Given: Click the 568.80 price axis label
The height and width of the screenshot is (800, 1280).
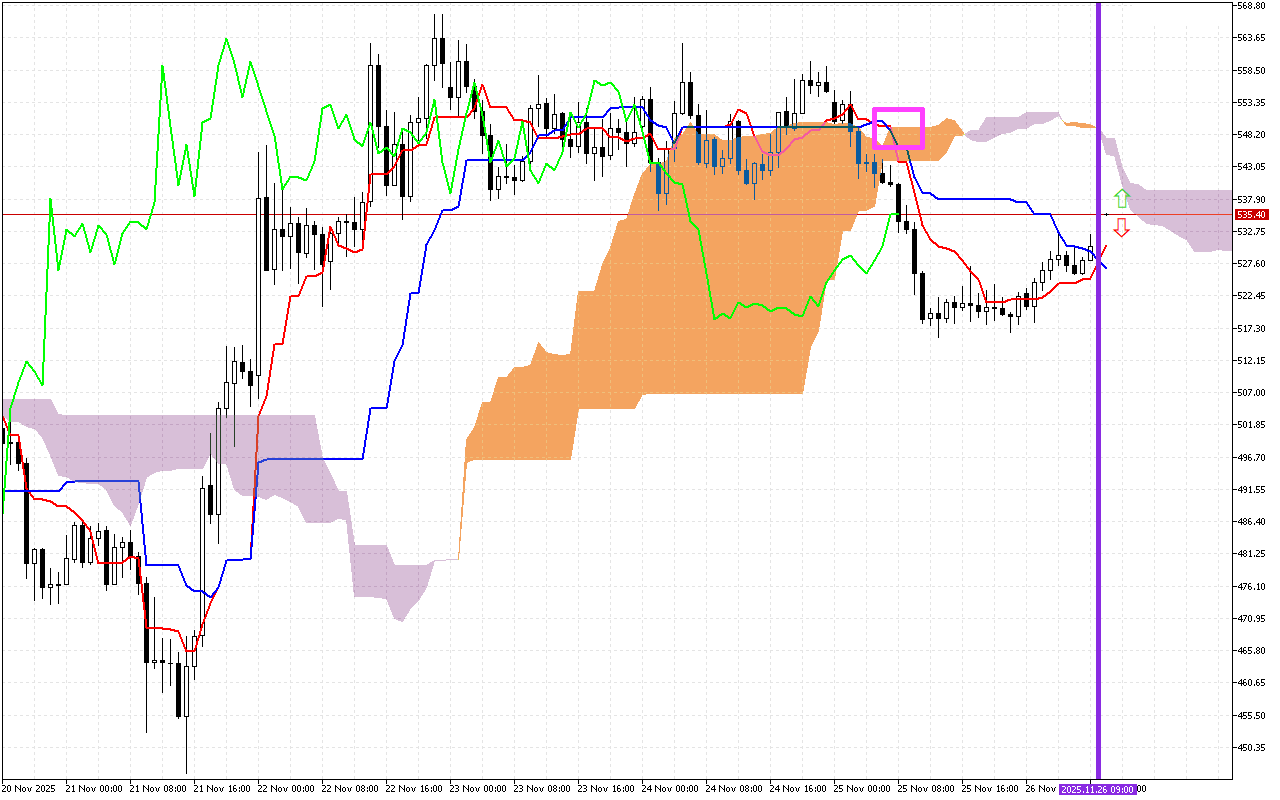Looking at the screenshot, I should click(x=1251, y=6).
